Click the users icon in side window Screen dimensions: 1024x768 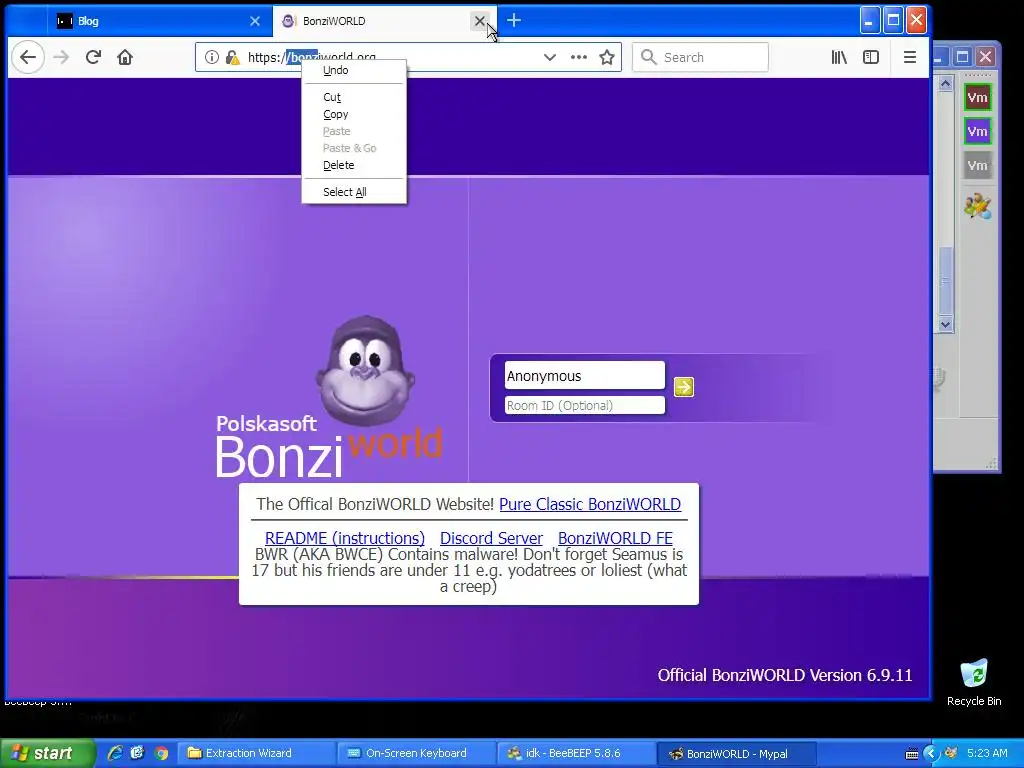[977, 206]
